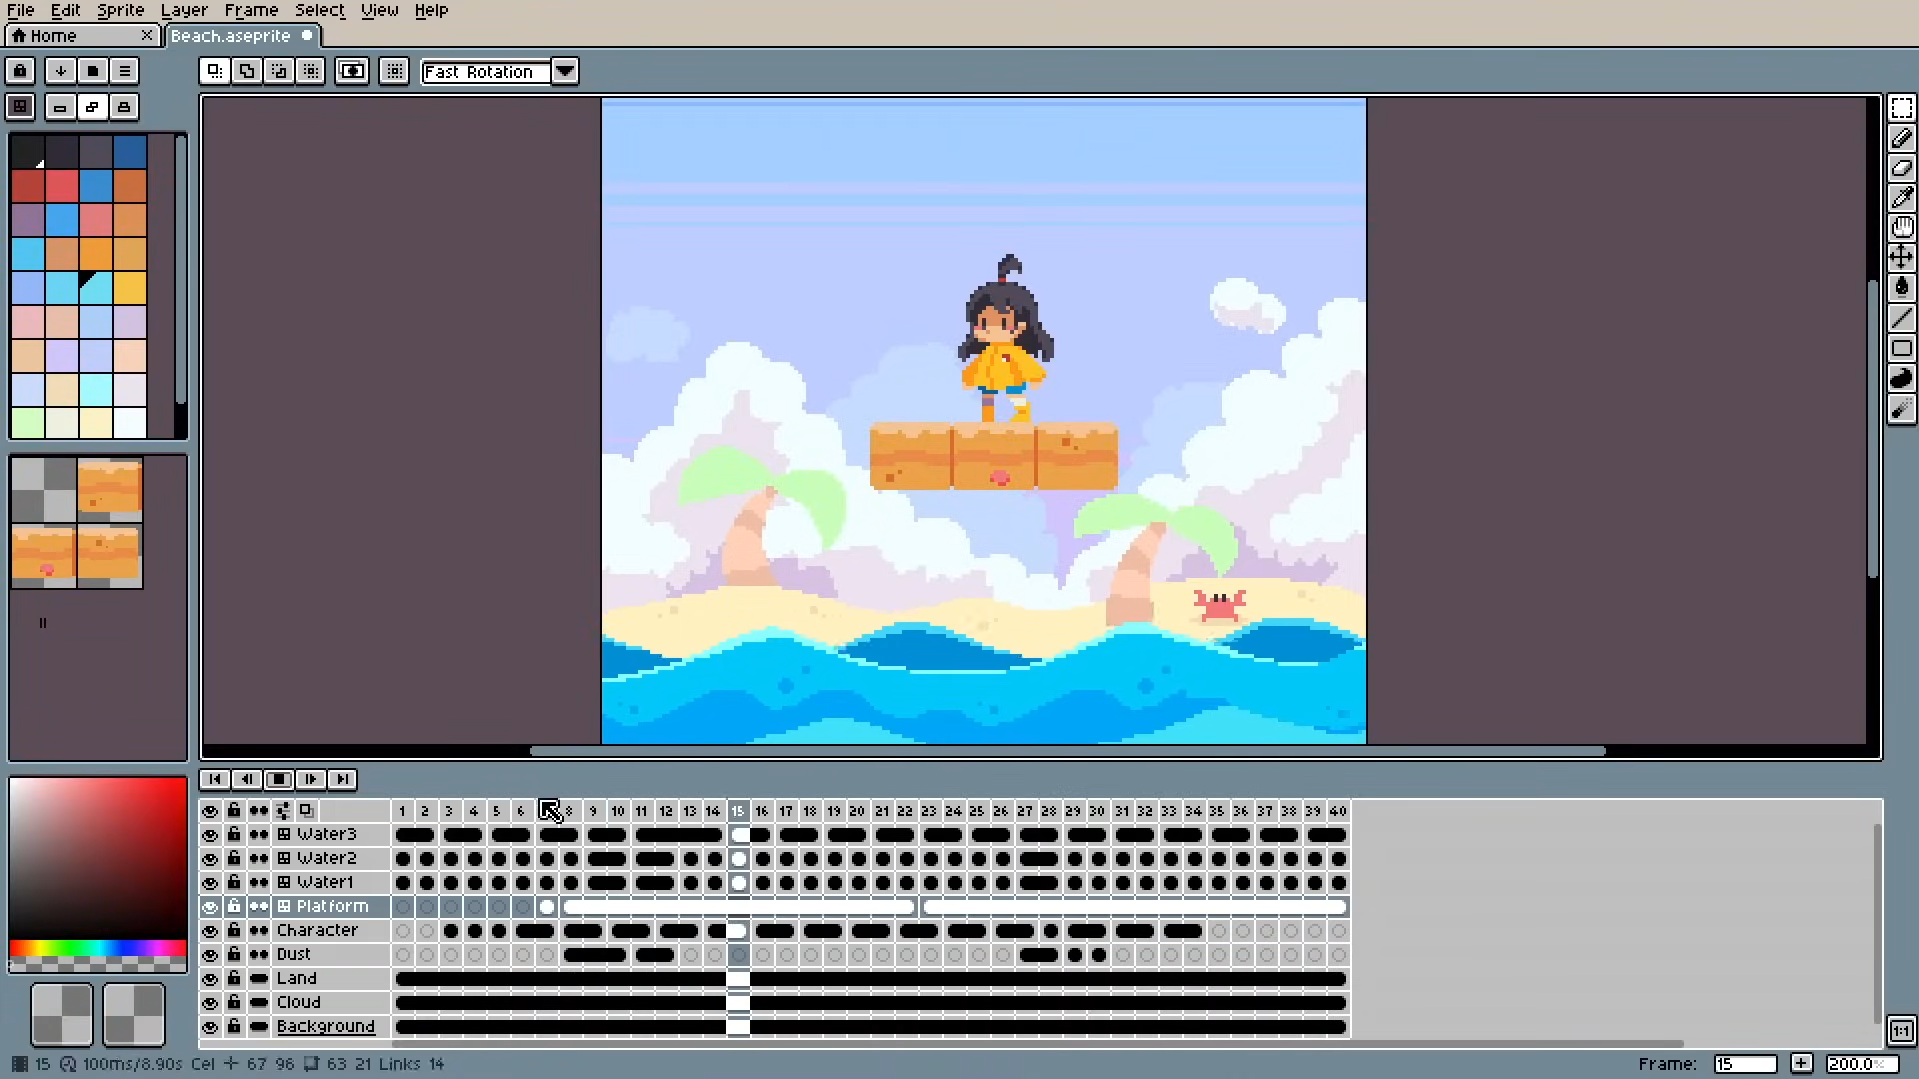Click the 1:1 zoom icon at bottom right

(x=1901, y=1030)
